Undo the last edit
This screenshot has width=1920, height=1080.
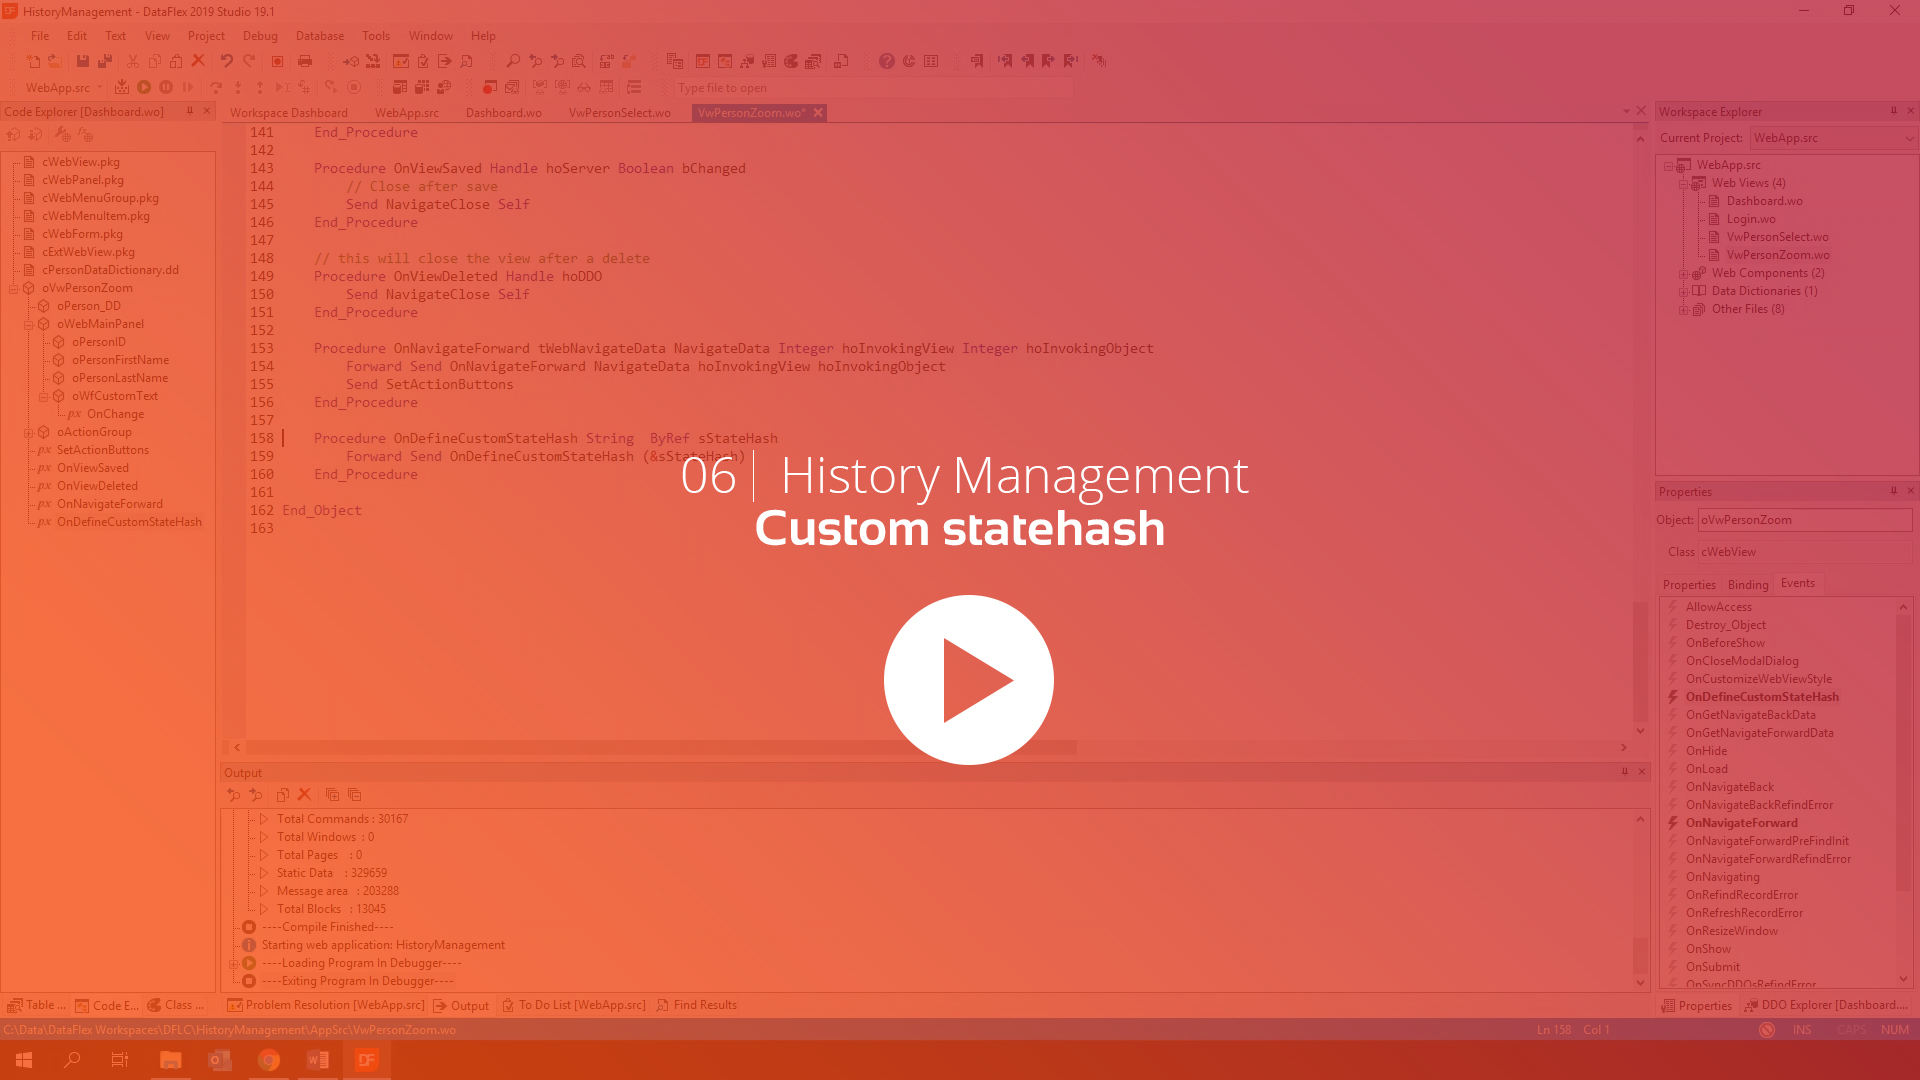226,61
